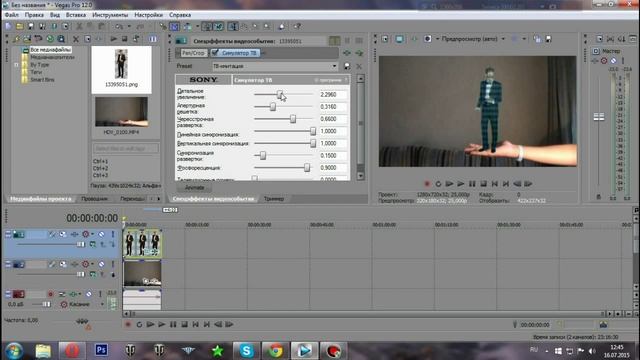
Task: Open the Инструменты menu
Action: (110, 15)
